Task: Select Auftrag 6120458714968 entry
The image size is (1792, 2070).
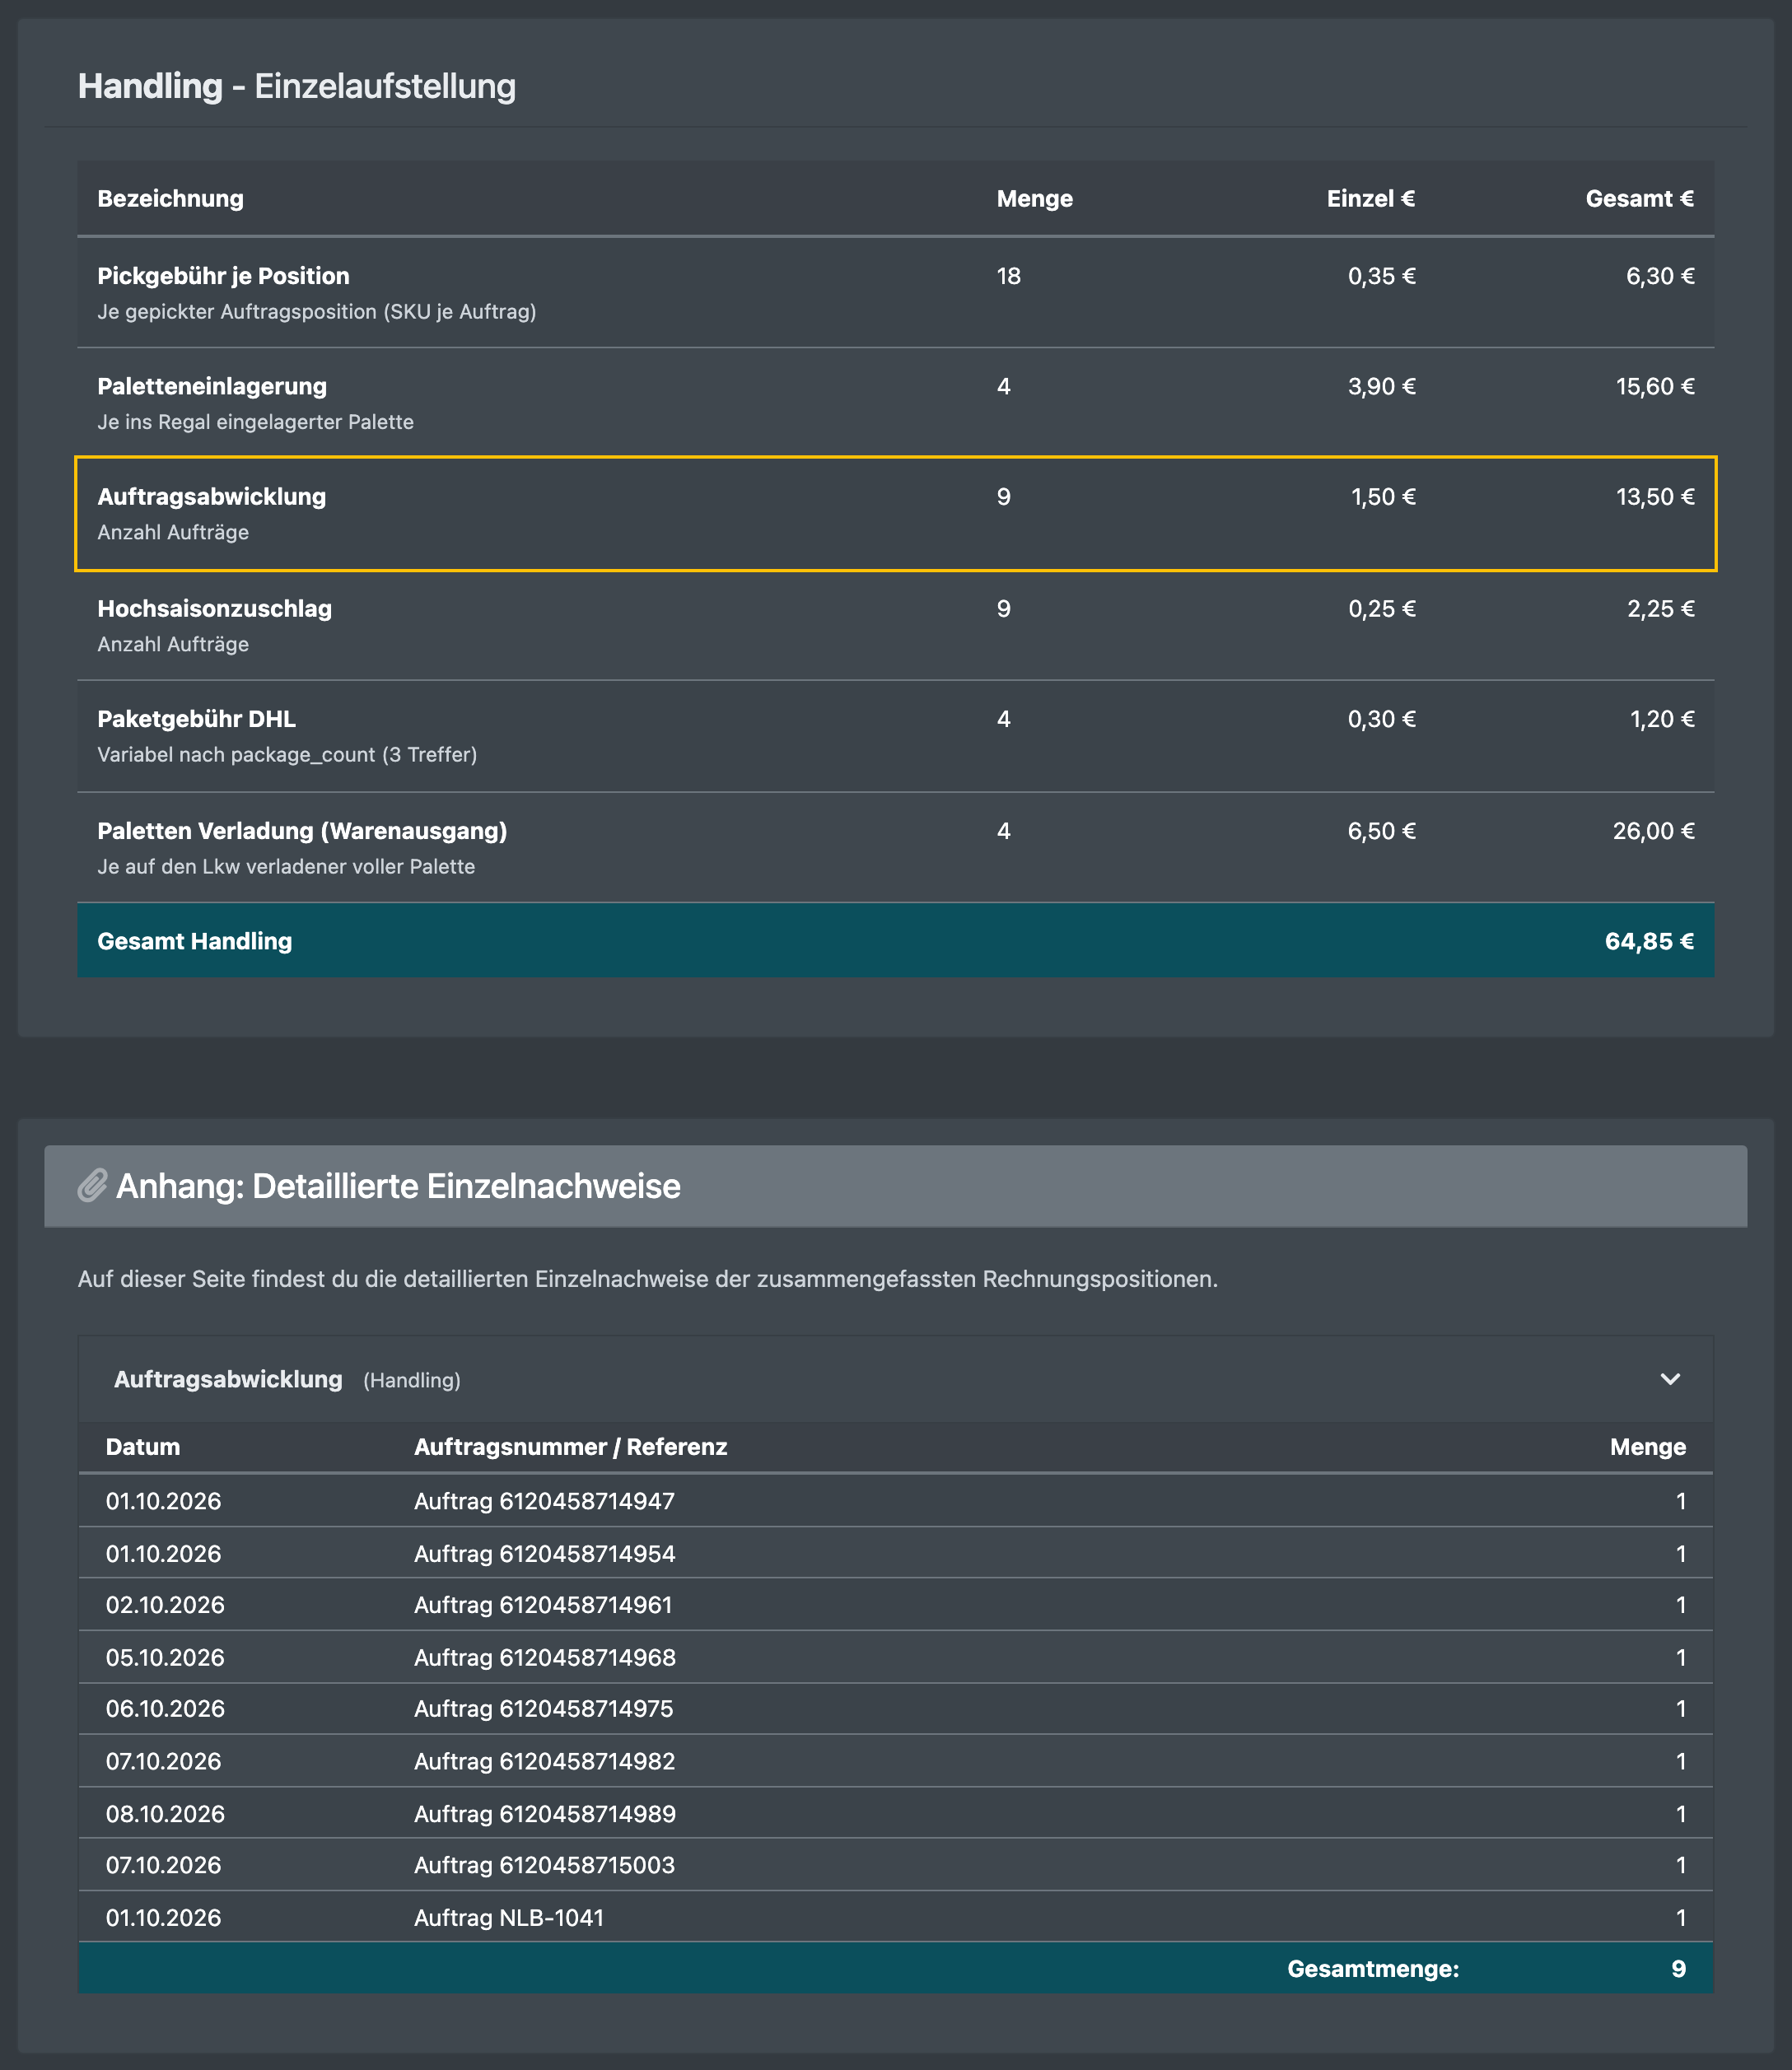Action: [544, 1658]
